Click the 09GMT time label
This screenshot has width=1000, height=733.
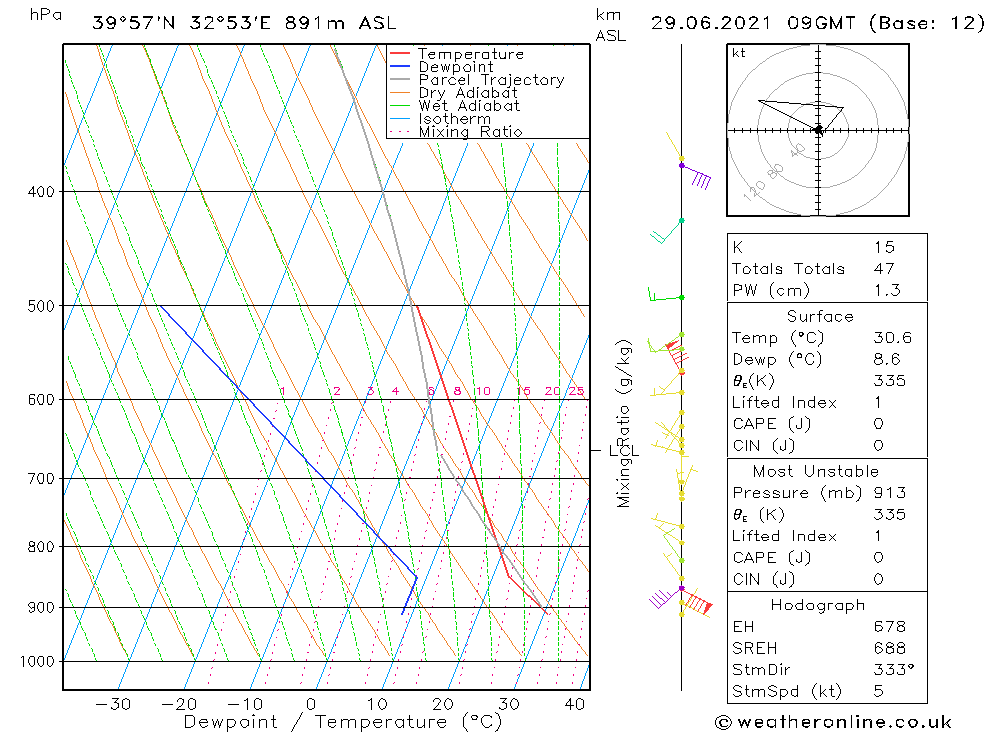[x=821, y=24]
